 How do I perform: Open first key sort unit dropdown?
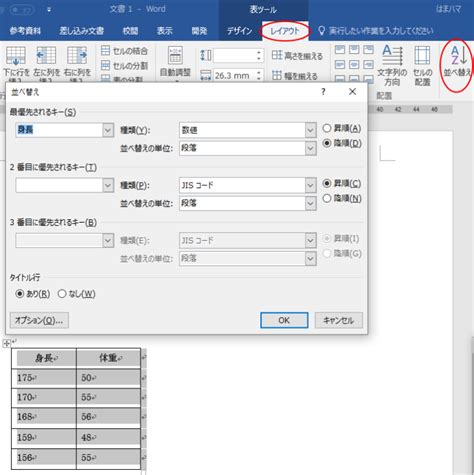click(310, 148)
